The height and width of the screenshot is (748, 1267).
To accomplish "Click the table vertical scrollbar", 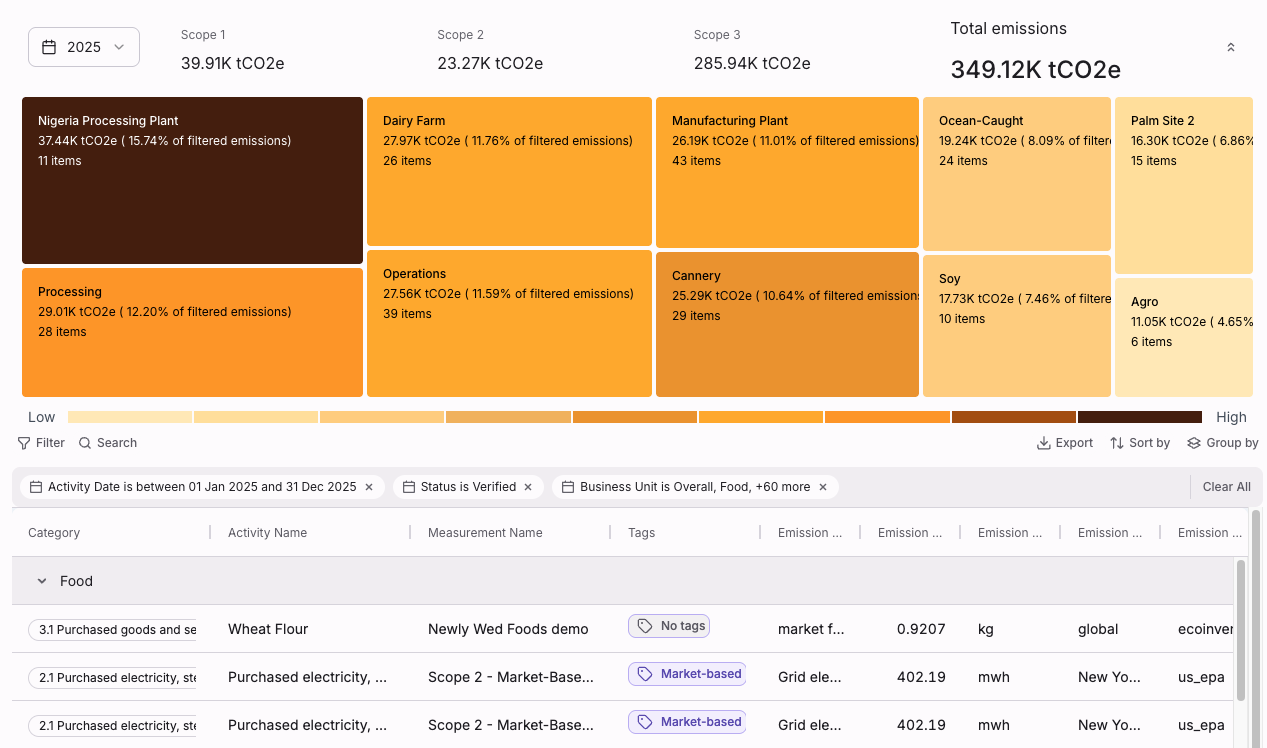I will pyautogui.click(x=1240, y=630).
